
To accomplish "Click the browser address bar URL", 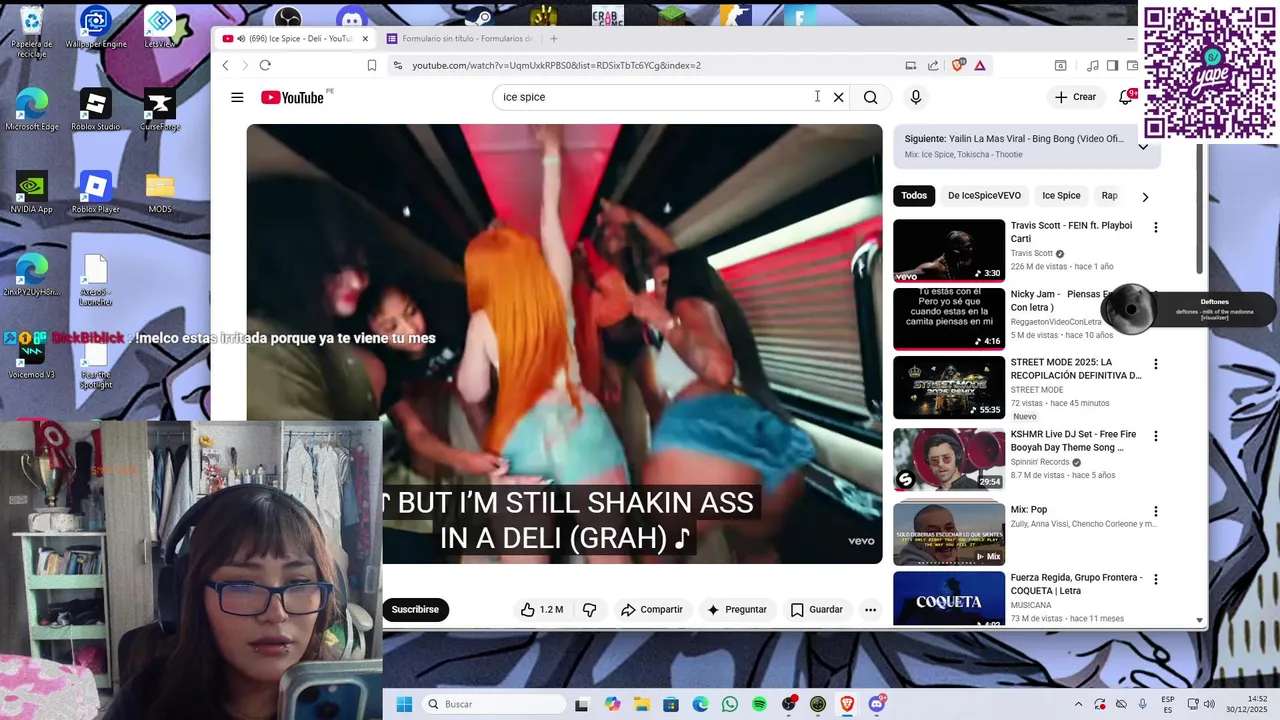I will [x=556, y=65].
